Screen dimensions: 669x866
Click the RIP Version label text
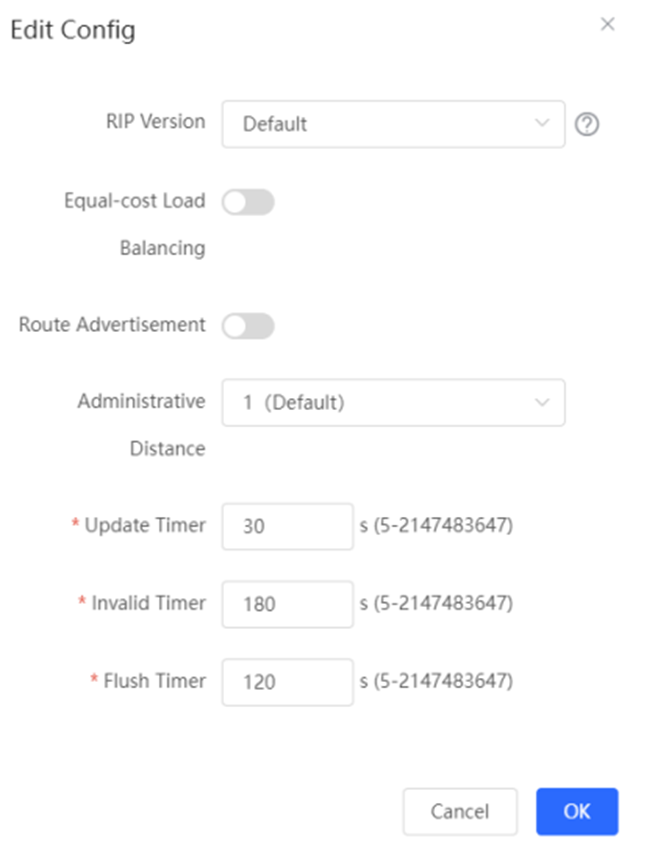[x=155, y=122]
